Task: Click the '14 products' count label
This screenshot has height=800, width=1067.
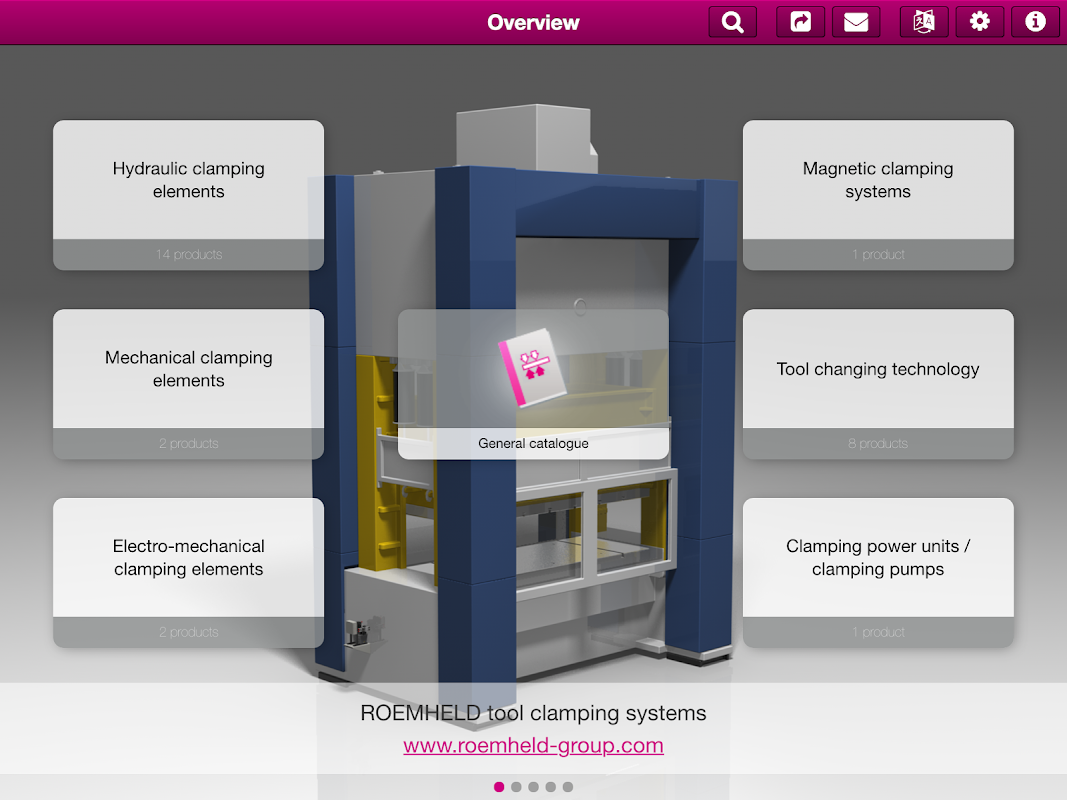Action: (x=188, y=254)
